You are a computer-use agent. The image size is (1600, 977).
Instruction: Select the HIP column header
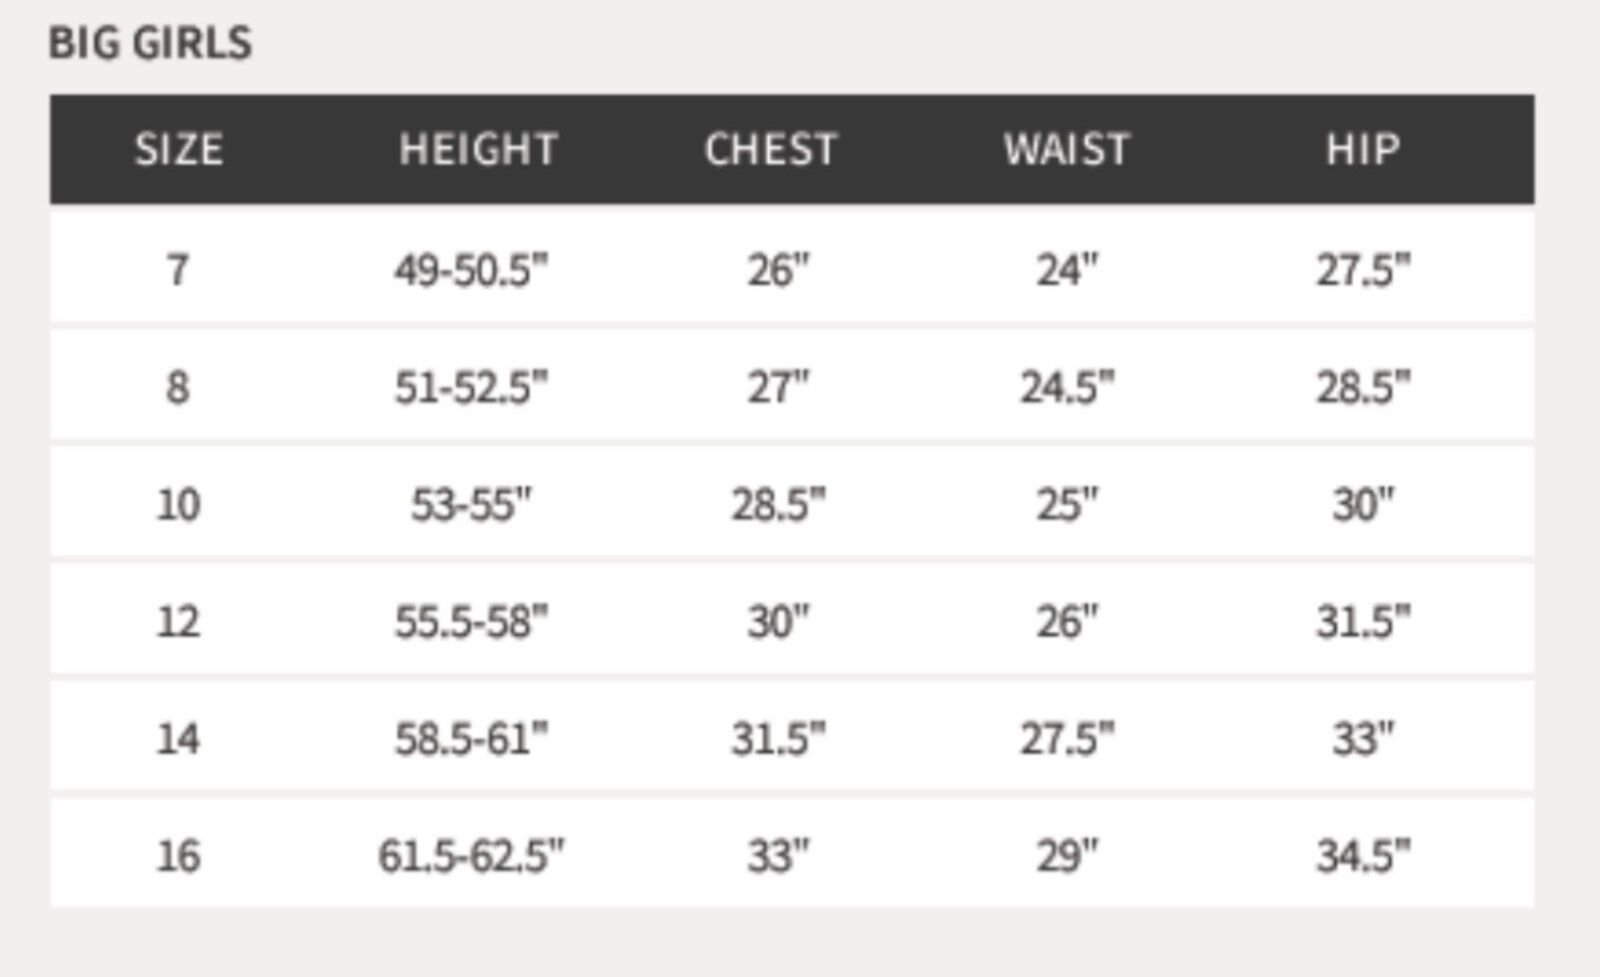1362,150
